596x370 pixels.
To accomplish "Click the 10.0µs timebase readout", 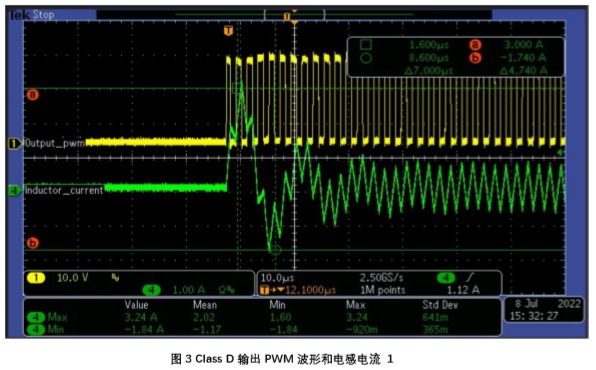I will (x=277, y=278).
